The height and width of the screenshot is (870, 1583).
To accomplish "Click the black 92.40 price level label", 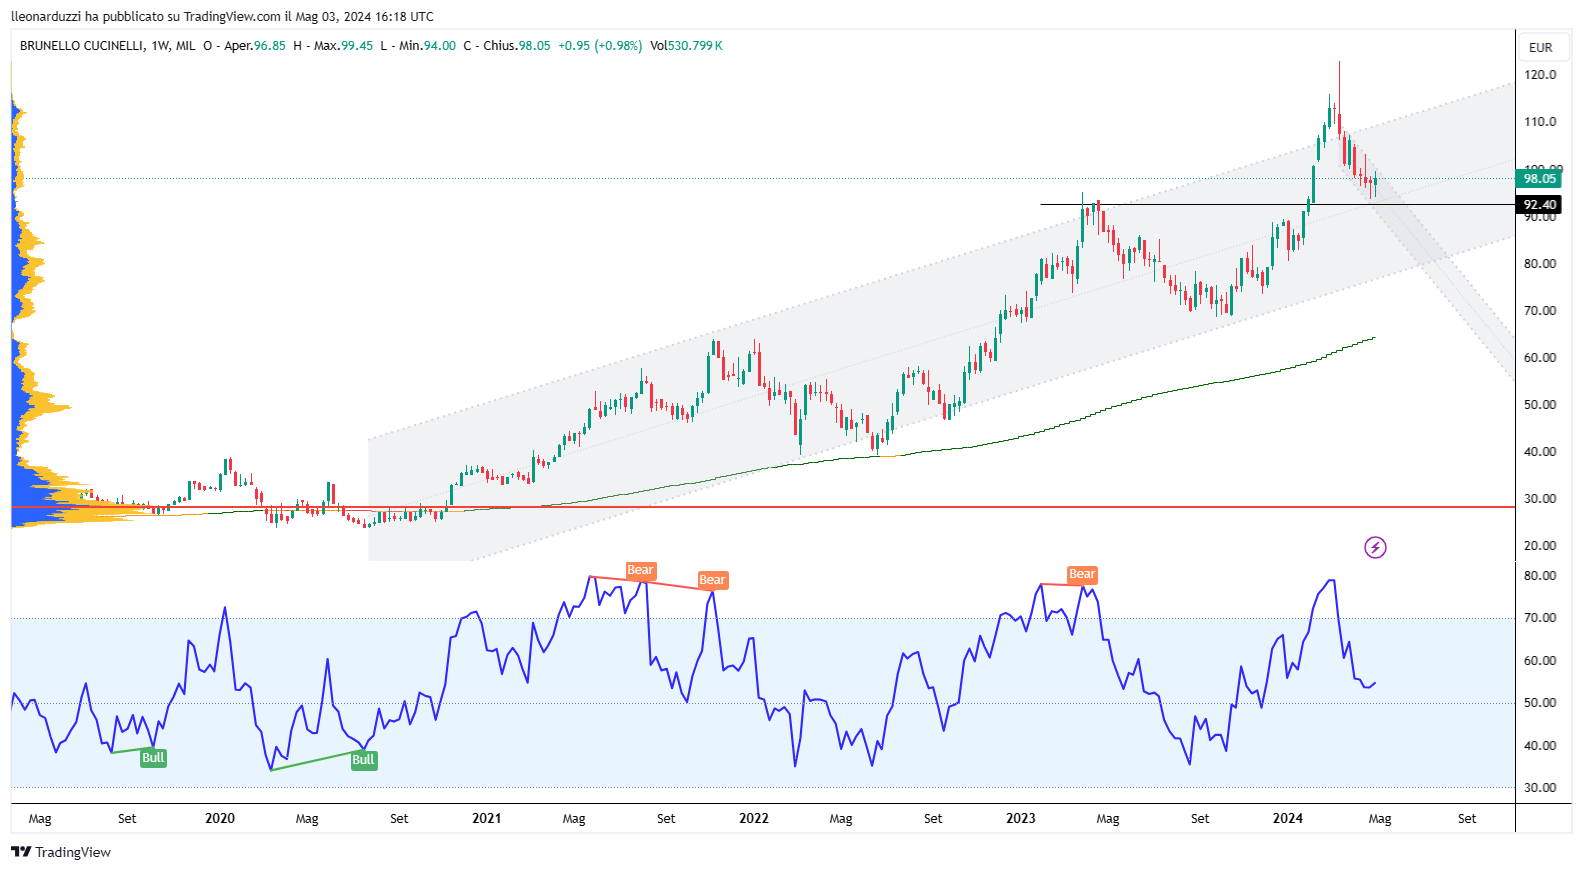I will pos(1539,205).
